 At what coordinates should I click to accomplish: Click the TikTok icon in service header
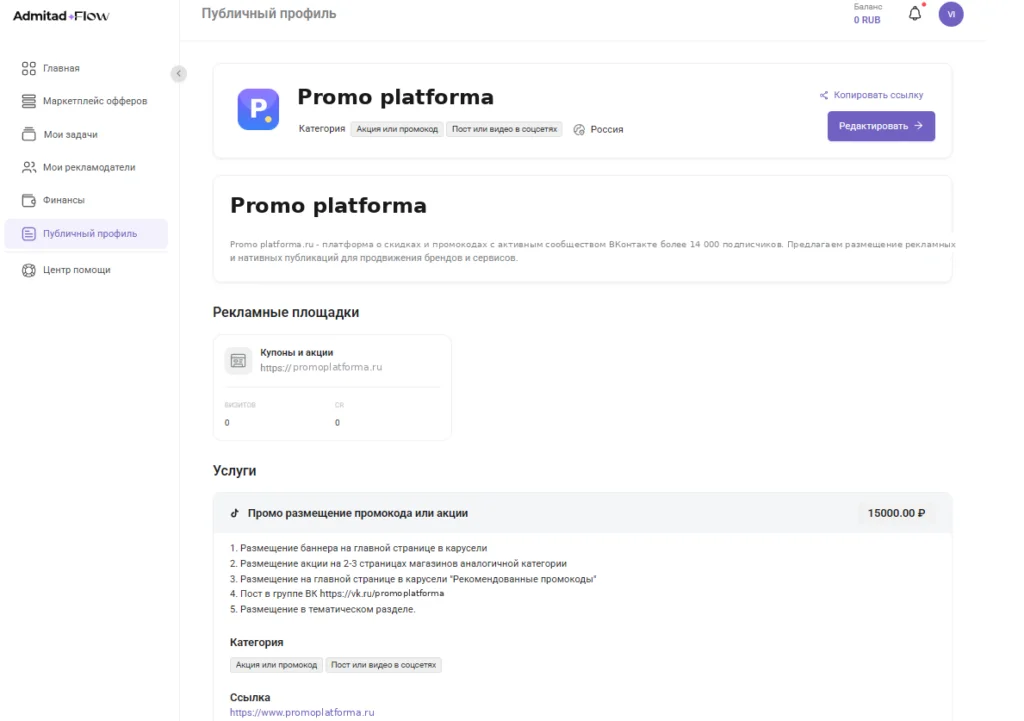(234, 513)
